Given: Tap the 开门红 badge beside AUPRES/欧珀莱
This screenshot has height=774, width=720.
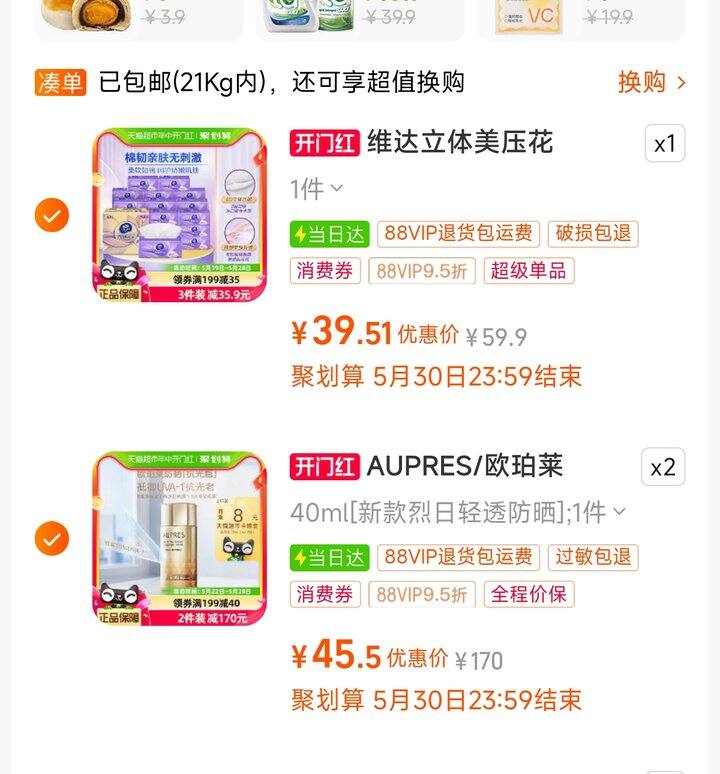Looking at the screenshot, I should tap(324, 466).
